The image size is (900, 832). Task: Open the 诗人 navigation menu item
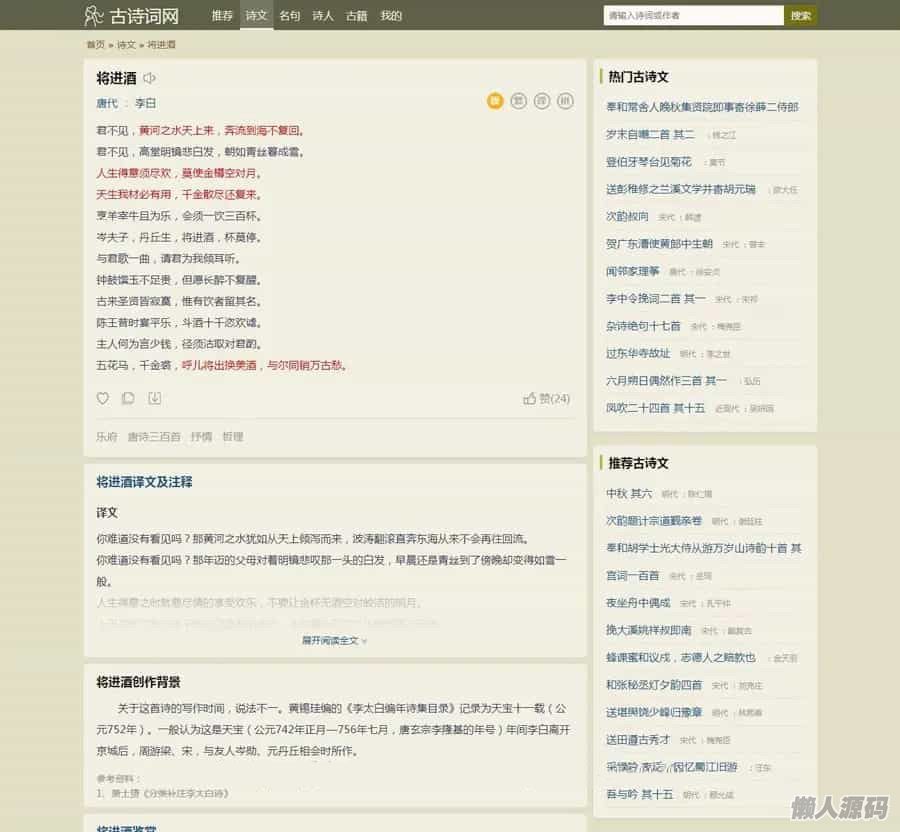point(323,16)
